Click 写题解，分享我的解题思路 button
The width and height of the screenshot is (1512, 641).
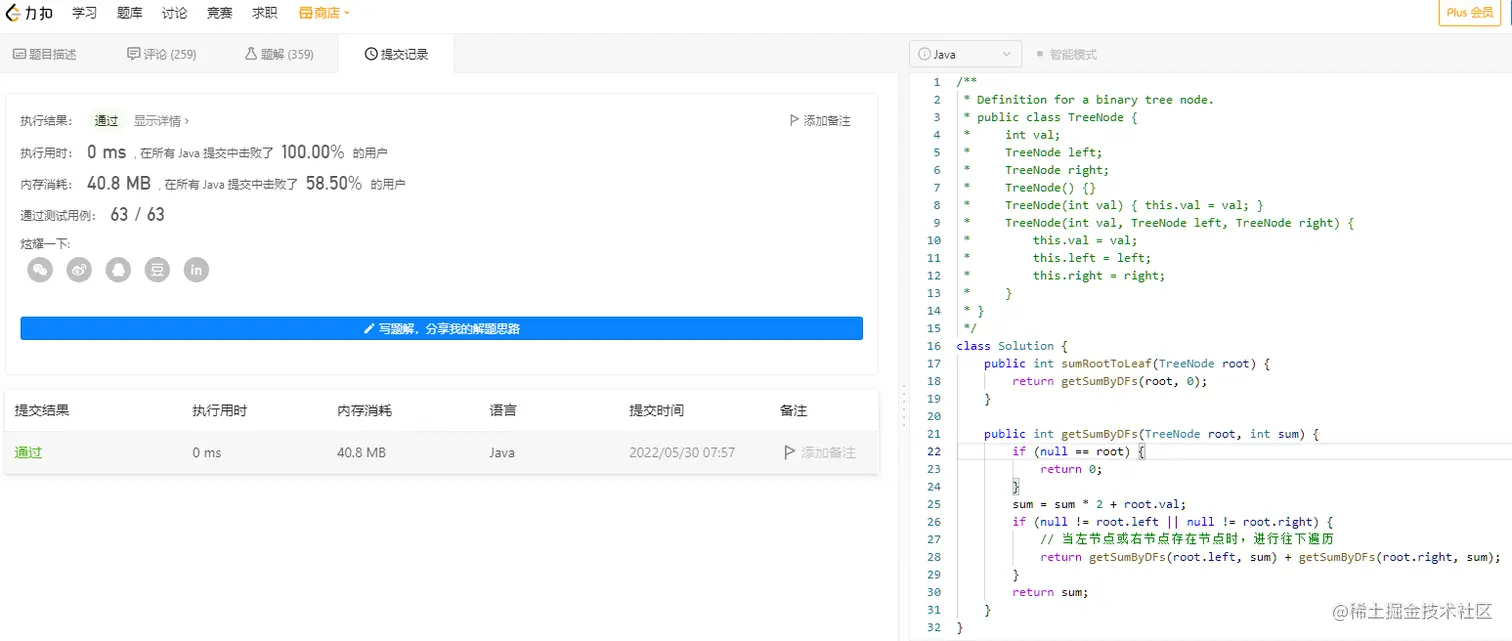[x=441, y=328]
